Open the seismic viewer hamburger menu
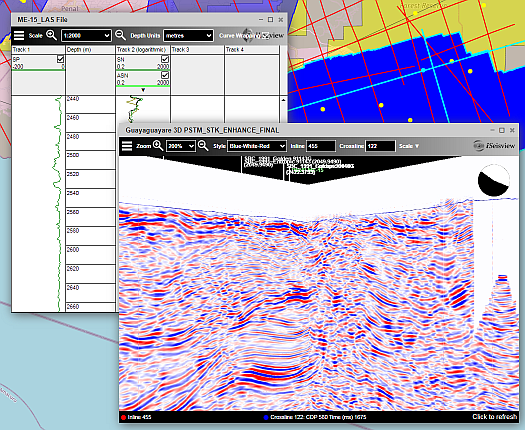525x430 pixels. point(127,146)
